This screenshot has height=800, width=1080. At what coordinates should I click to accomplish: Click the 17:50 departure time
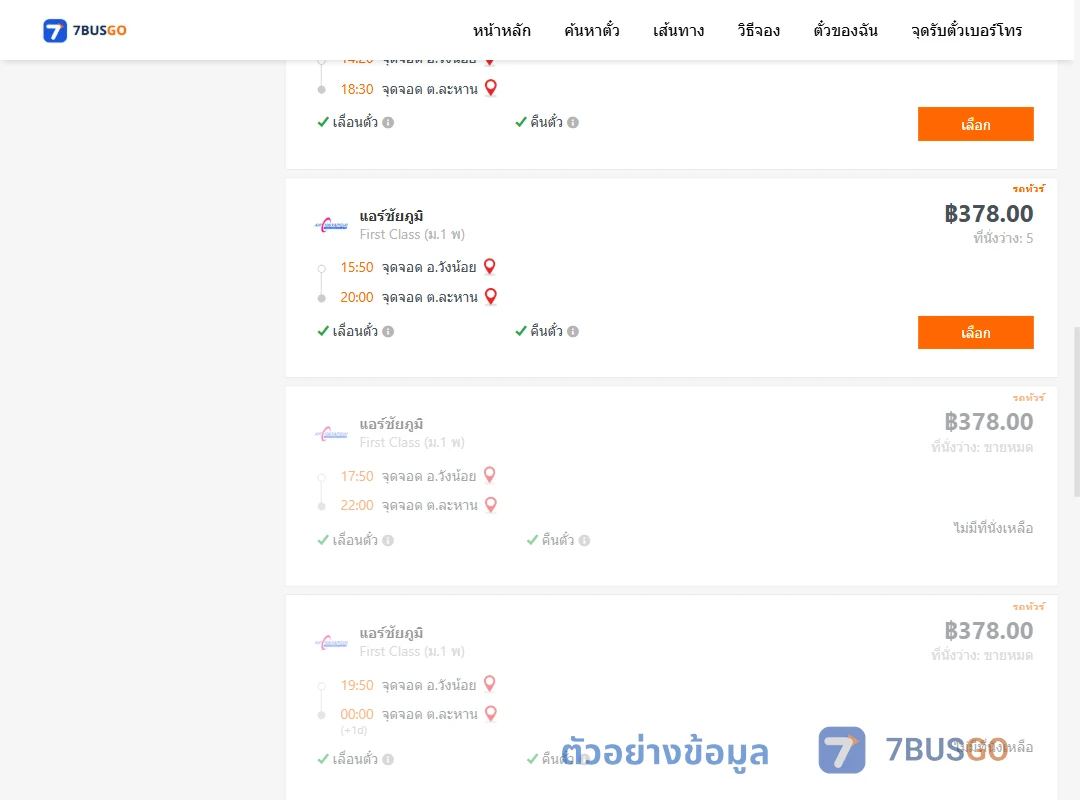(x=357, y=476)
